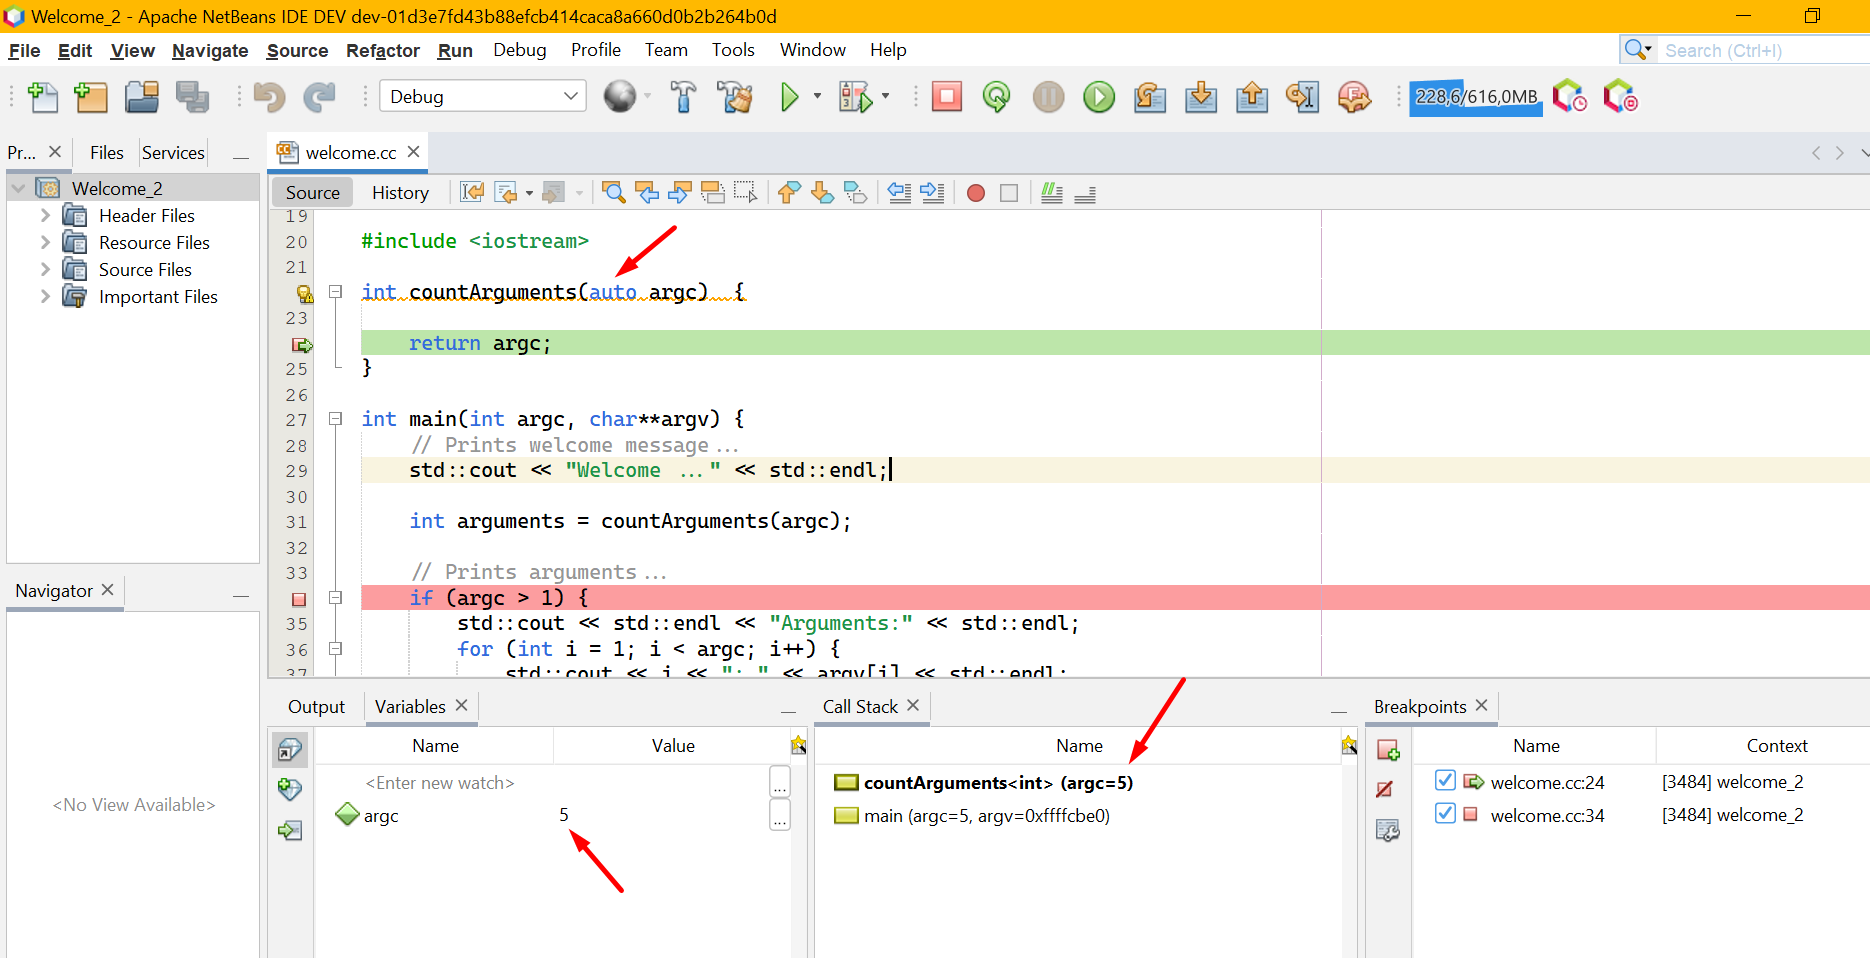Screen dimensions: 1870x958
Task: Expand the Header Files tree node
Action: (x=45, y=215)
